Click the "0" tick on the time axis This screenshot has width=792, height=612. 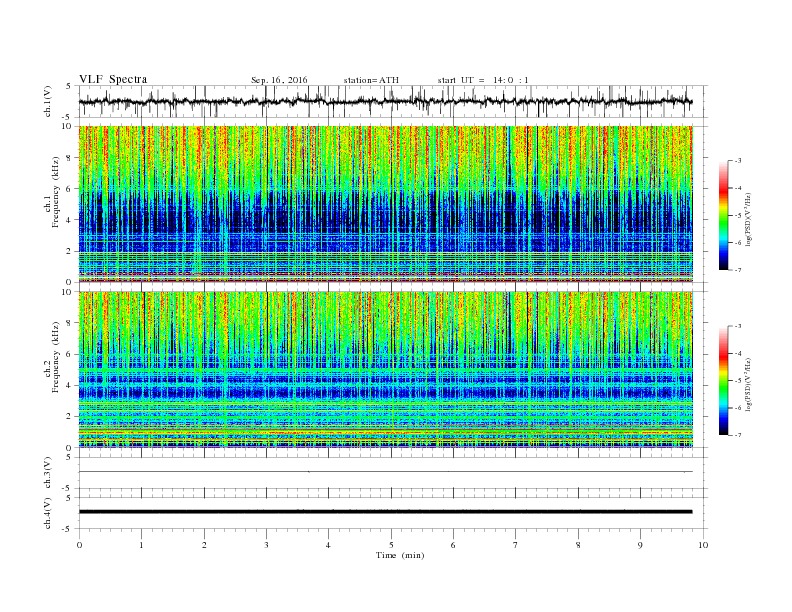(x=79, y=545)
